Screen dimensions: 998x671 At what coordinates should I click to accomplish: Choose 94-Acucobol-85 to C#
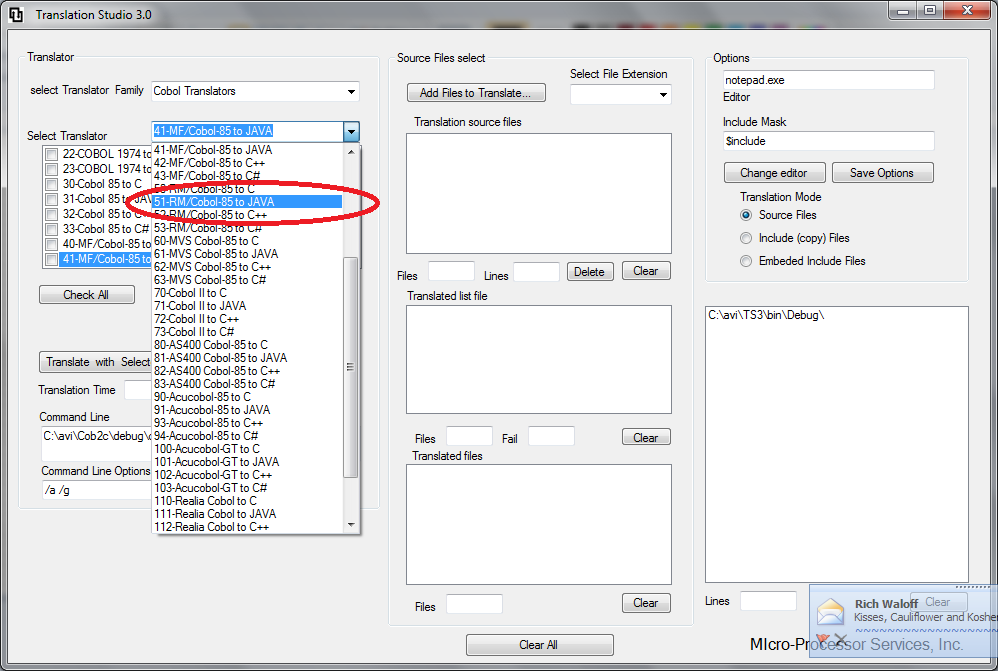248,436
